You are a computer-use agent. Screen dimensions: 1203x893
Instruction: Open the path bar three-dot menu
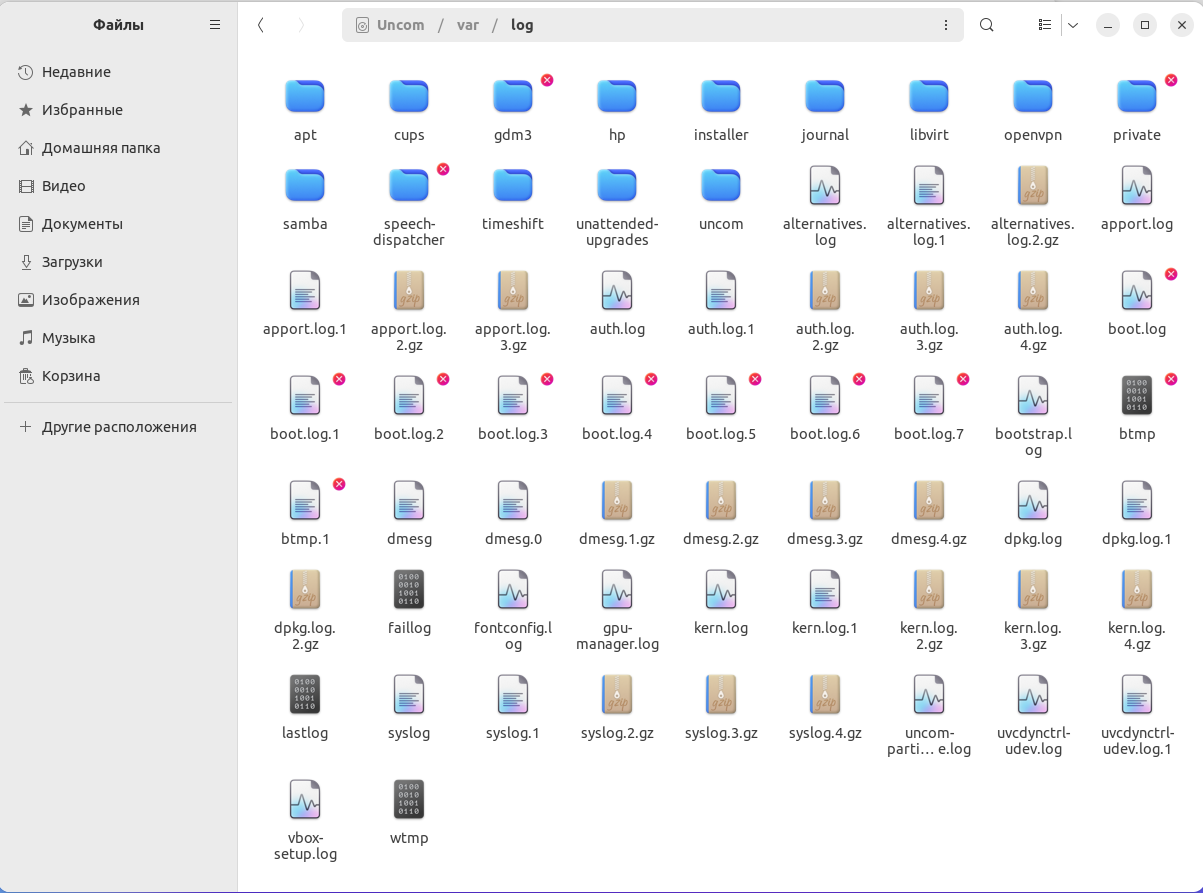(946, 25)
